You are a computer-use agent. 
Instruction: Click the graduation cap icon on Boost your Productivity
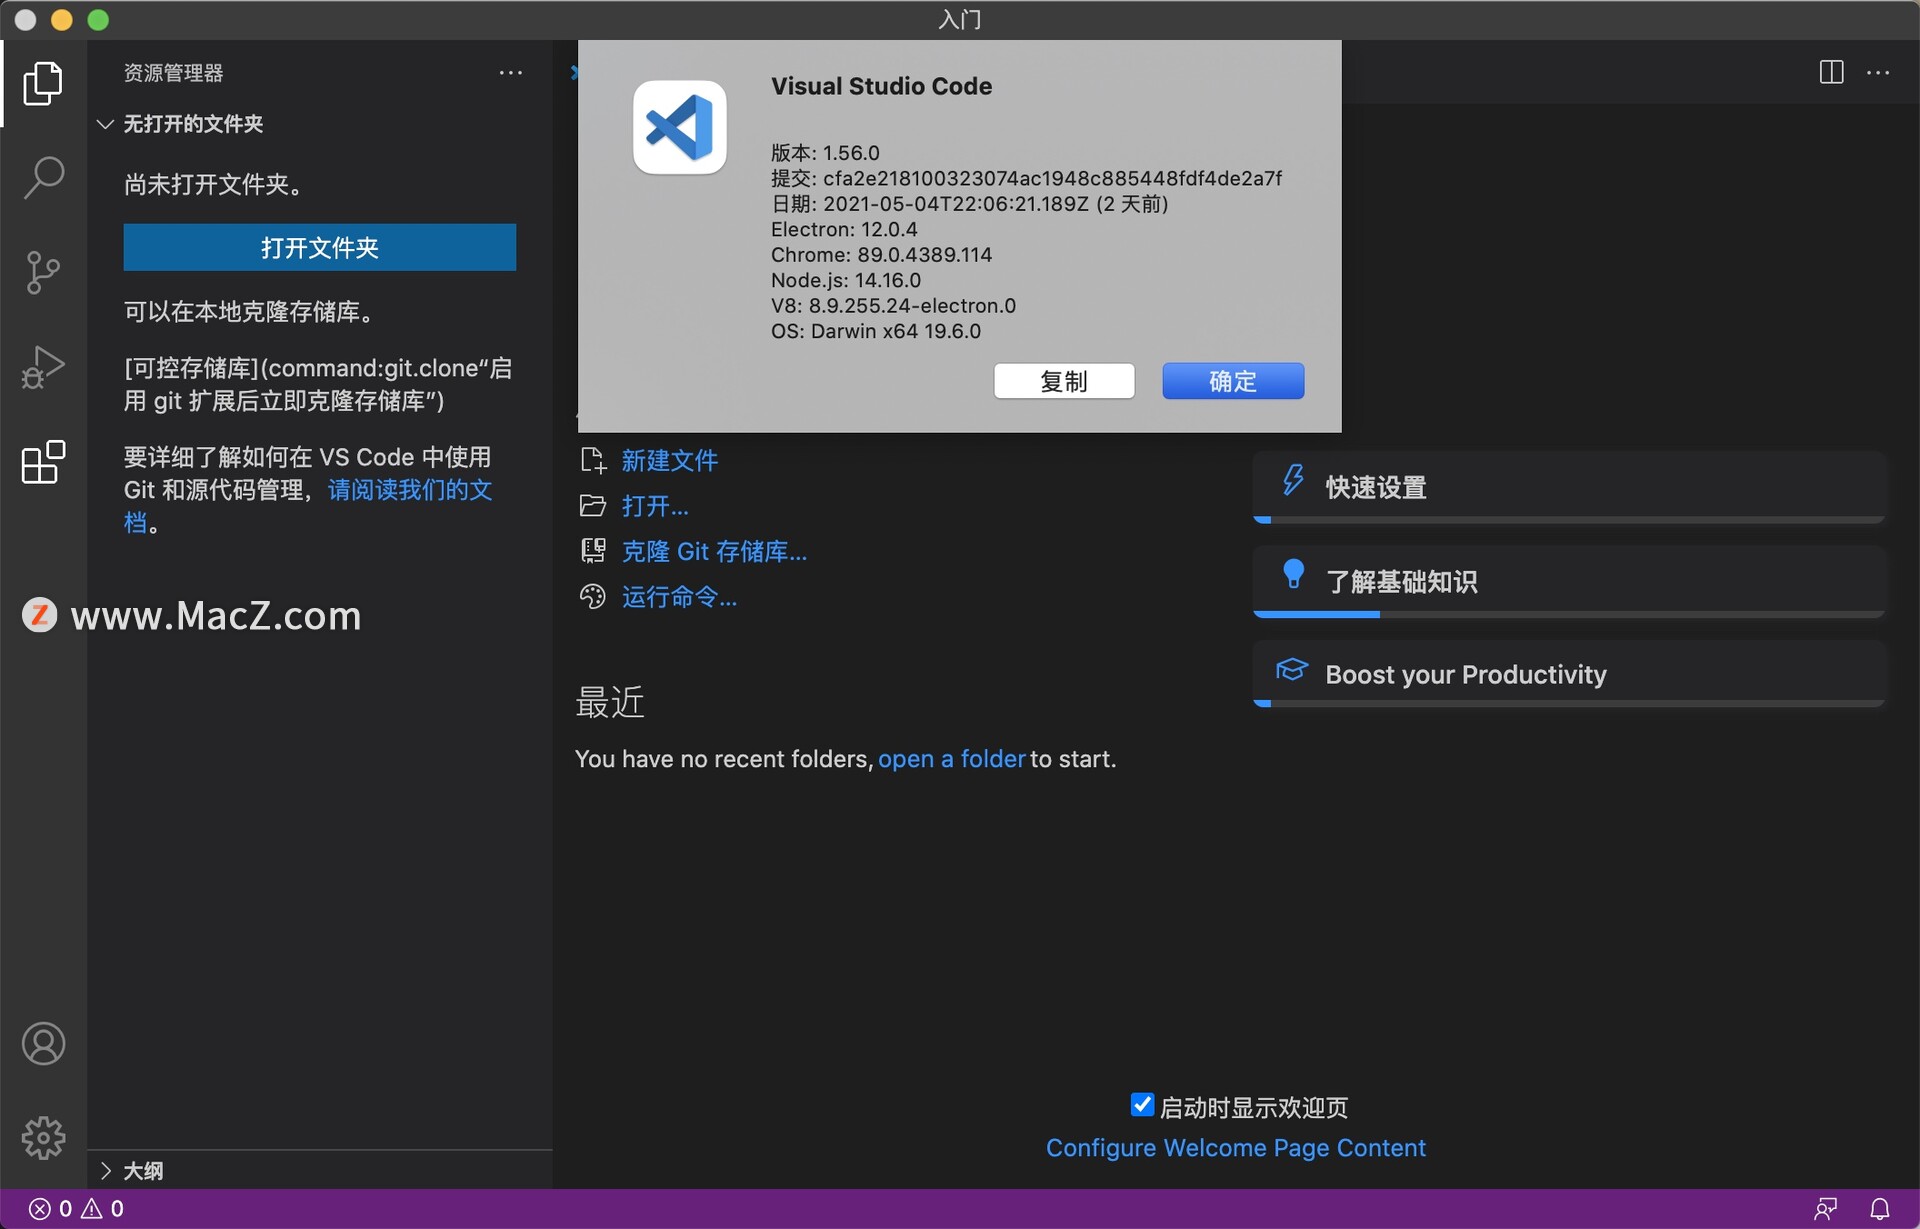1292,669
